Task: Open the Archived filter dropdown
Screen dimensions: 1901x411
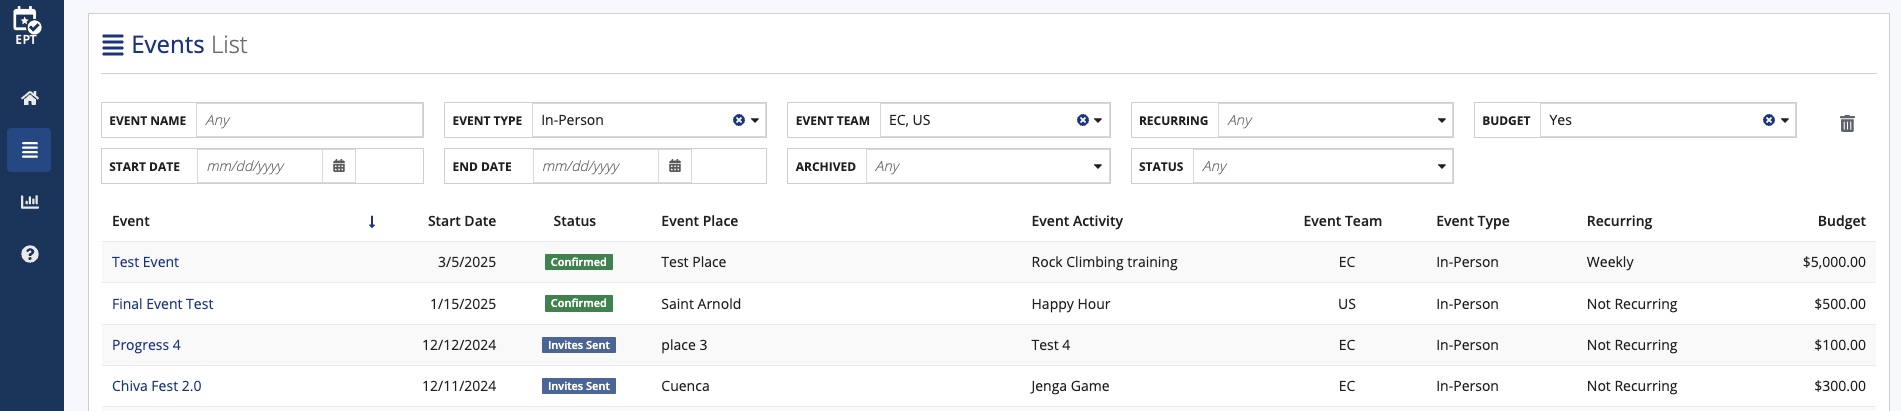Action: 988,166
